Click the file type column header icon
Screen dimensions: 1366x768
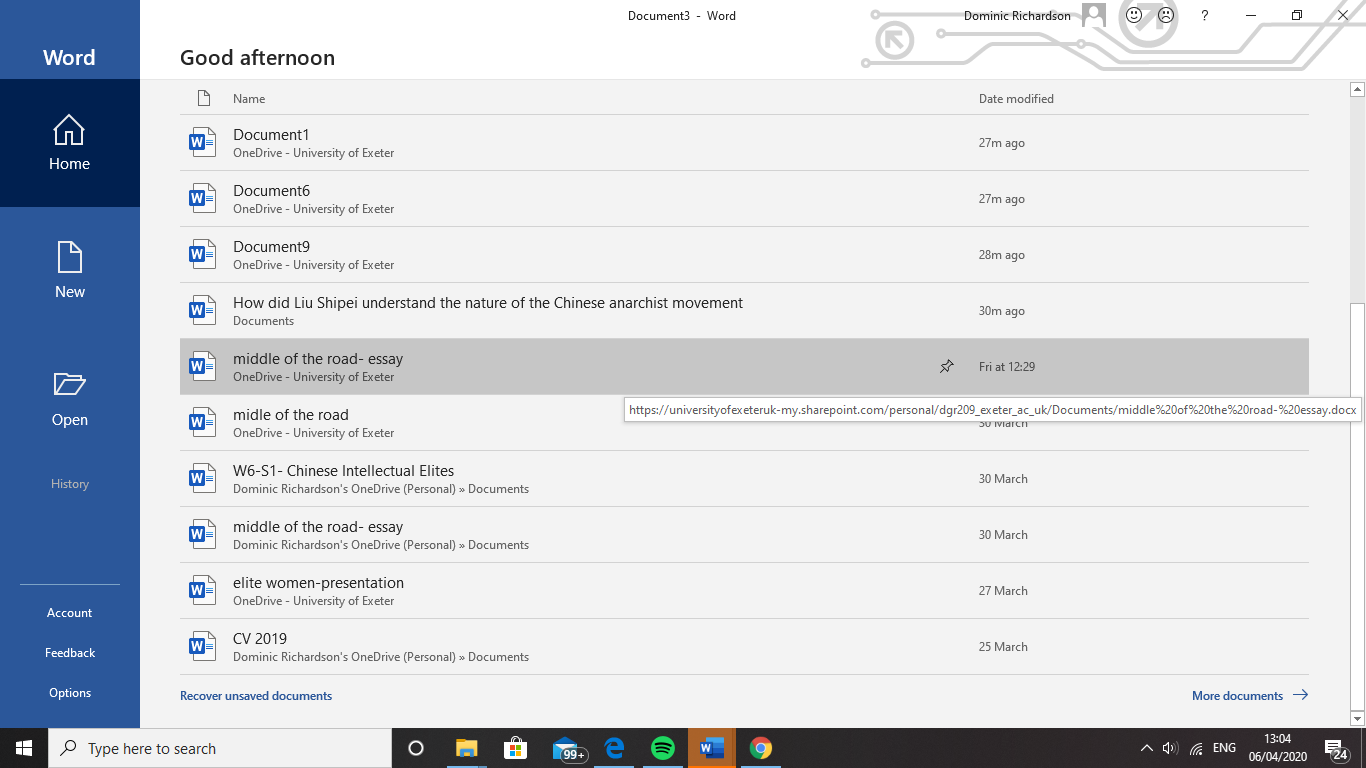coord(204,98)
